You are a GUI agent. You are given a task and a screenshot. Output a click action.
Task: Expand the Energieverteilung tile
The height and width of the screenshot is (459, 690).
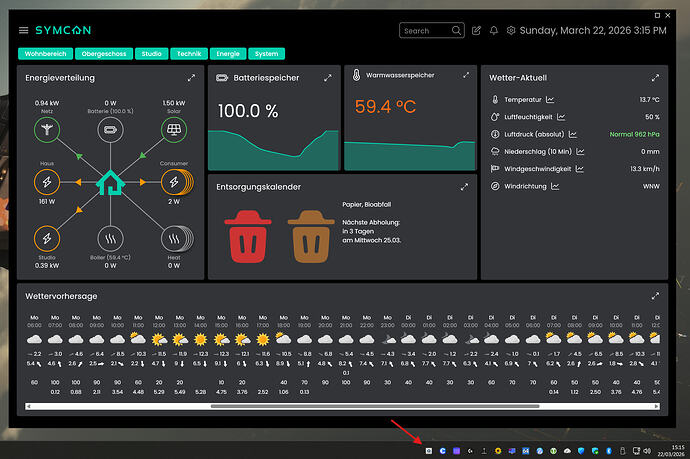click(191, 77)
